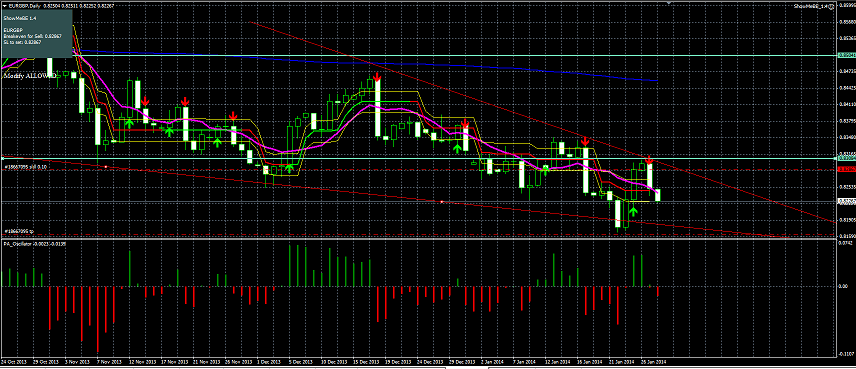
Task: Click the '5 Dec 2013' date on time axis
Action: (301, 361)
